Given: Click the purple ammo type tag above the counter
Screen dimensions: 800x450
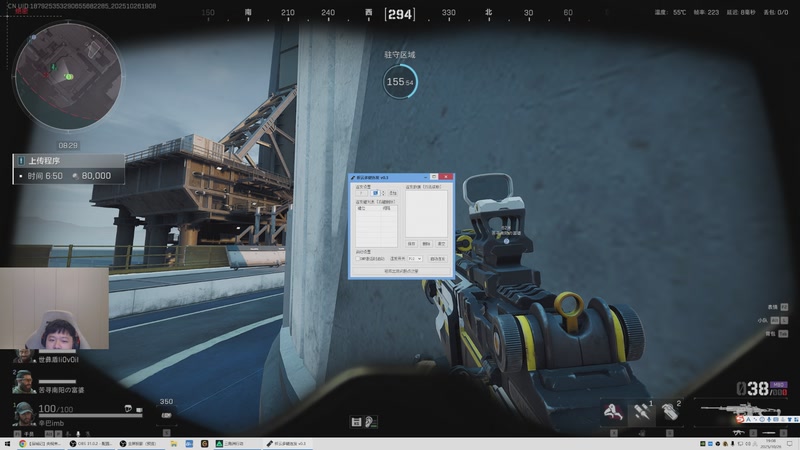Looking at the screenshot, I should [x=778, y=384].
